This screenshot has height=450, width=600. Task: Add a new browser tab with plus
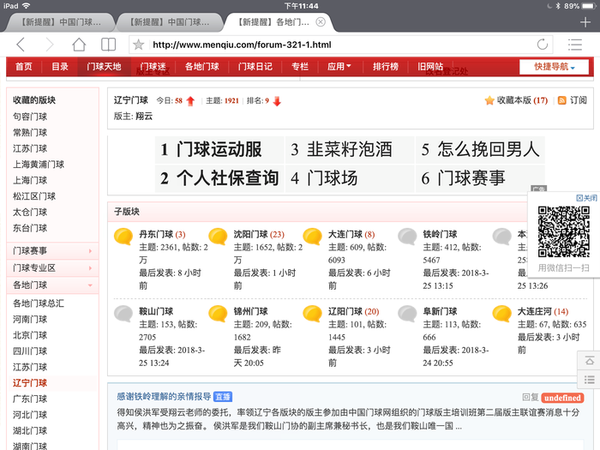pos(585,22)
